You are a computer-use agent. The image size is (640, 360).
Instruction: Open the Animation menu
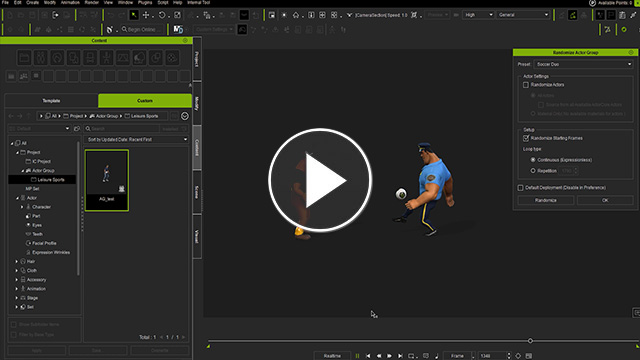70,2
